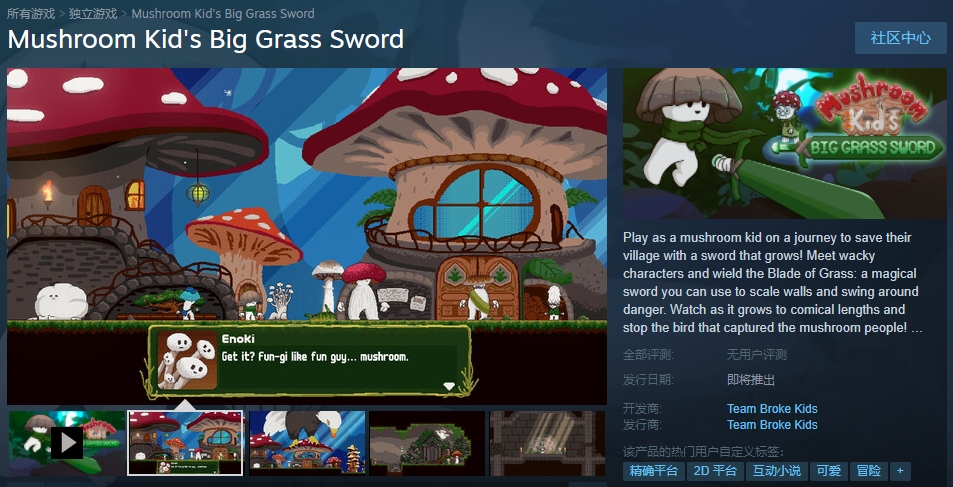This screenshot has height=487, width=953.
Task: Click the 可爱 tag
Action: click(829, 471)
